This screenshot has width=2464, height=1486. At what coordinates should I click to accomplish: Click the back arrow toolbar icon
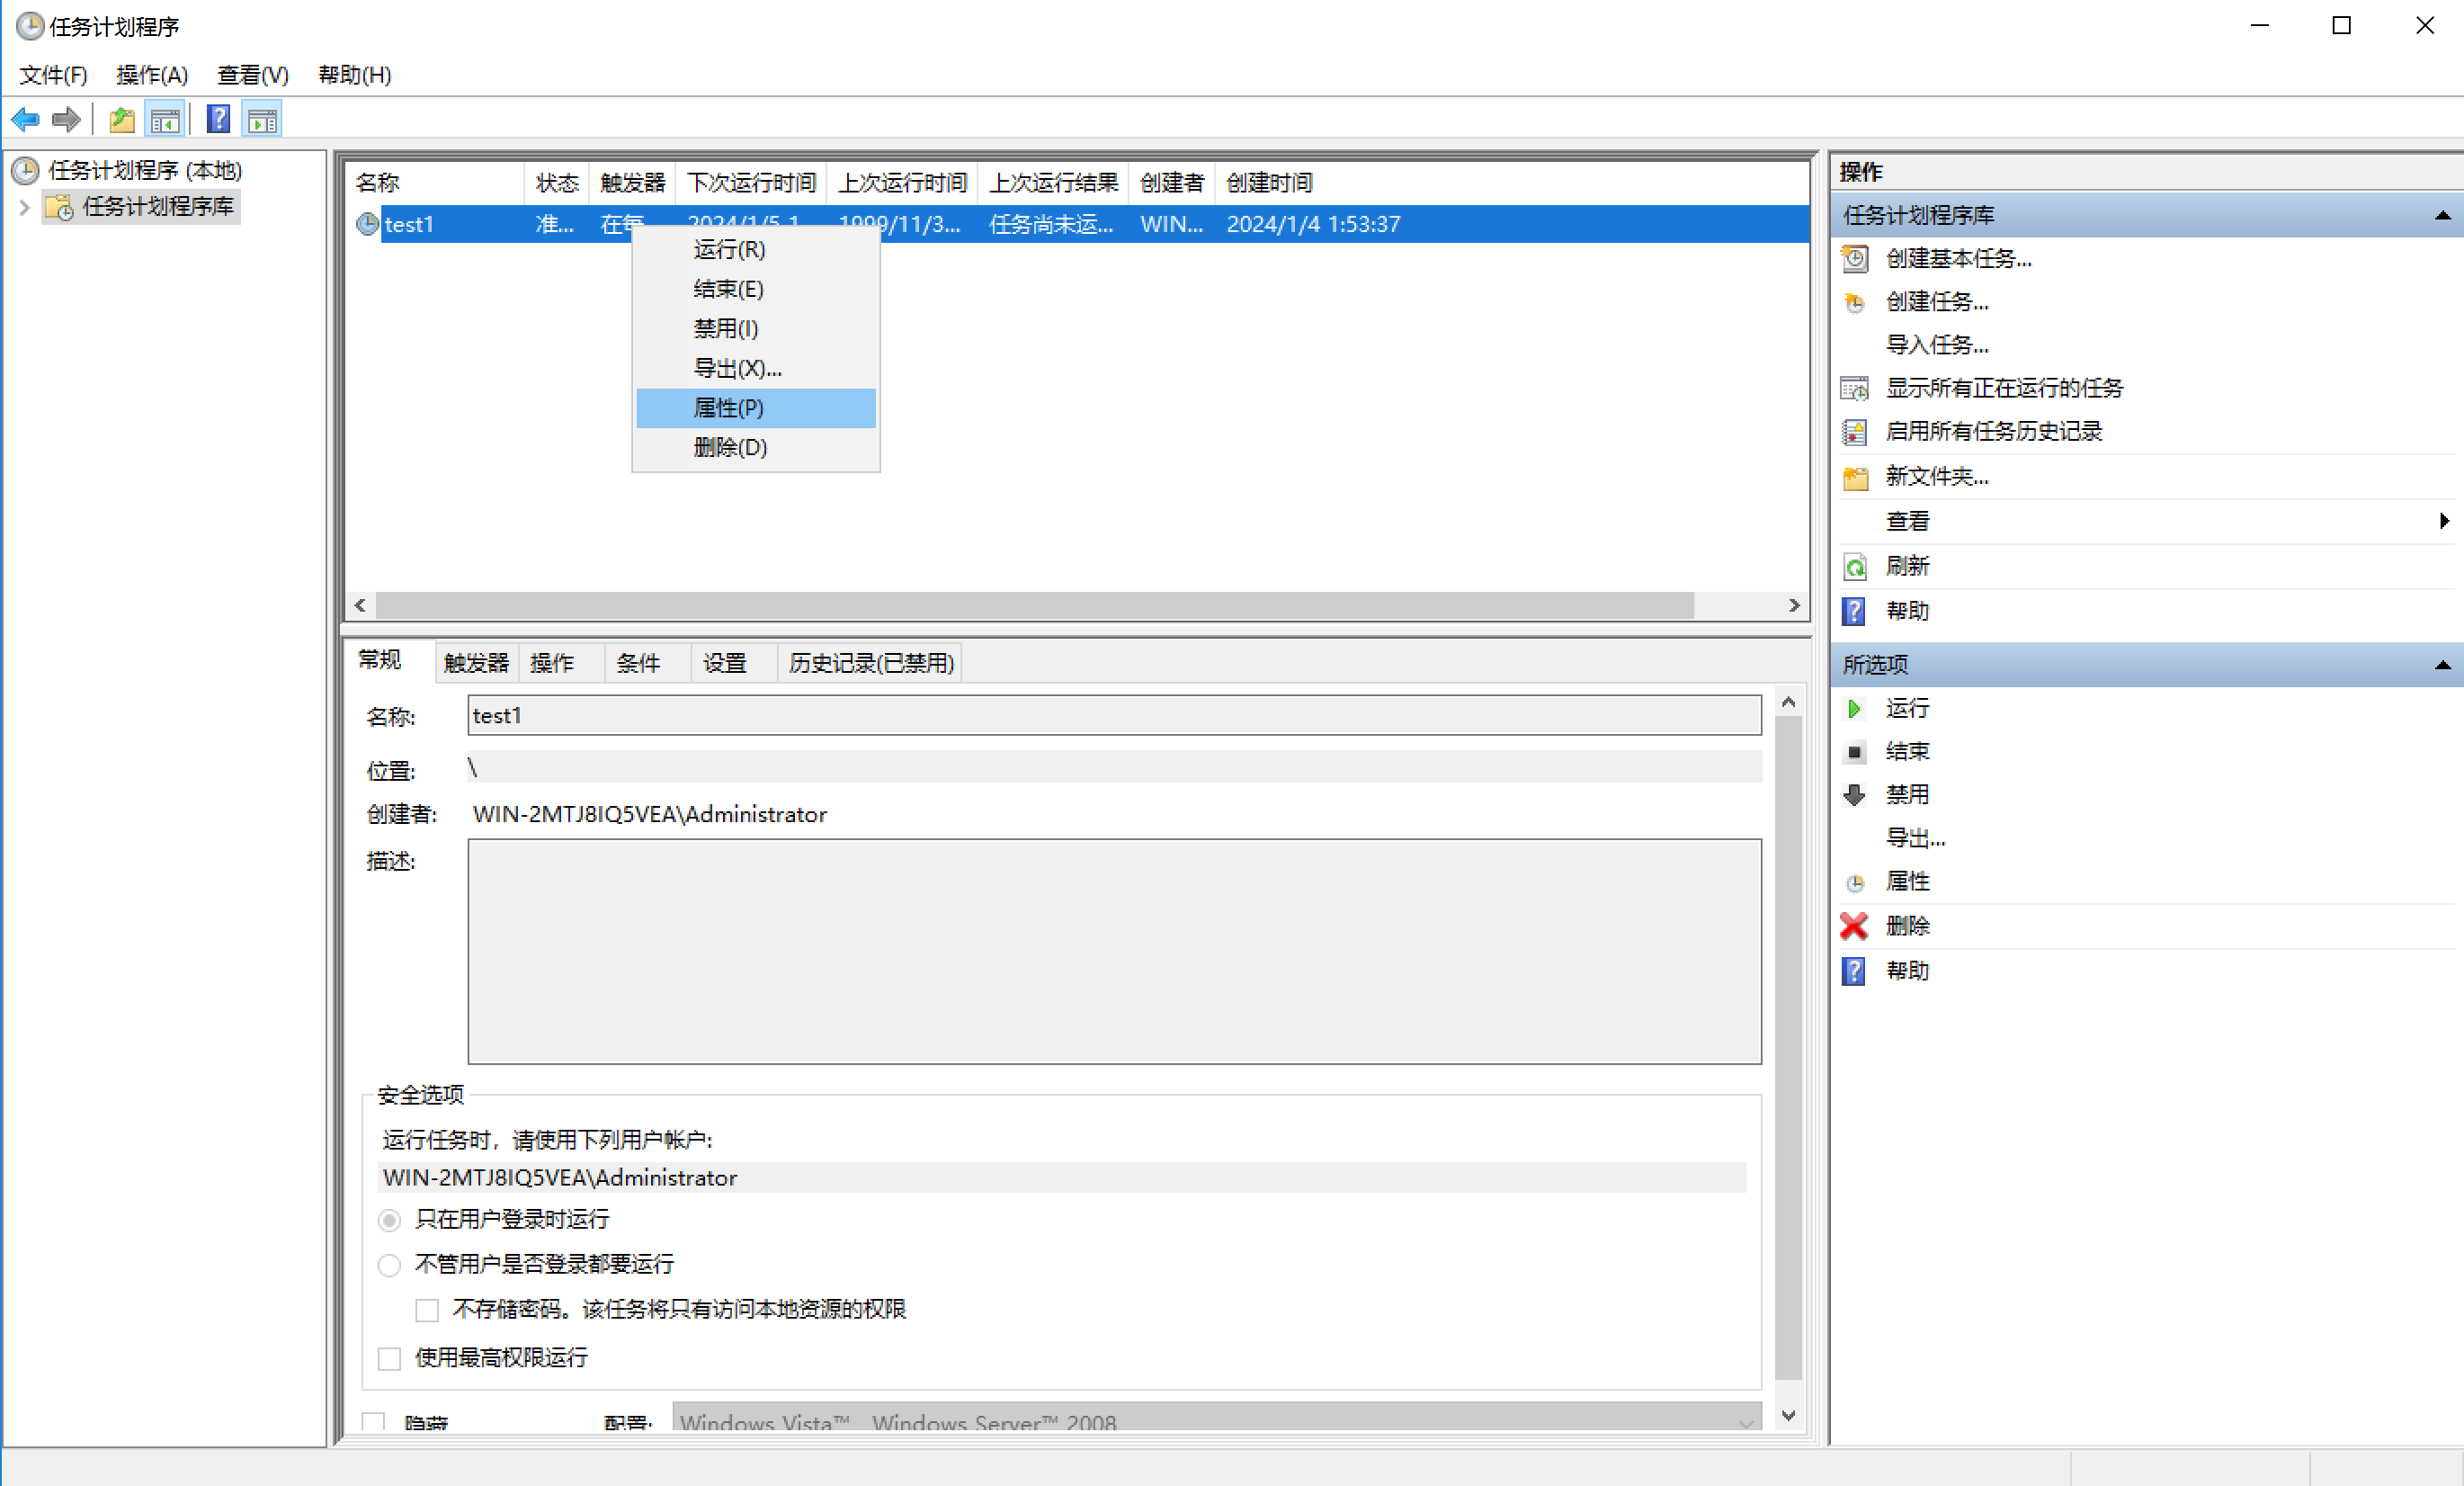(25, 120)
